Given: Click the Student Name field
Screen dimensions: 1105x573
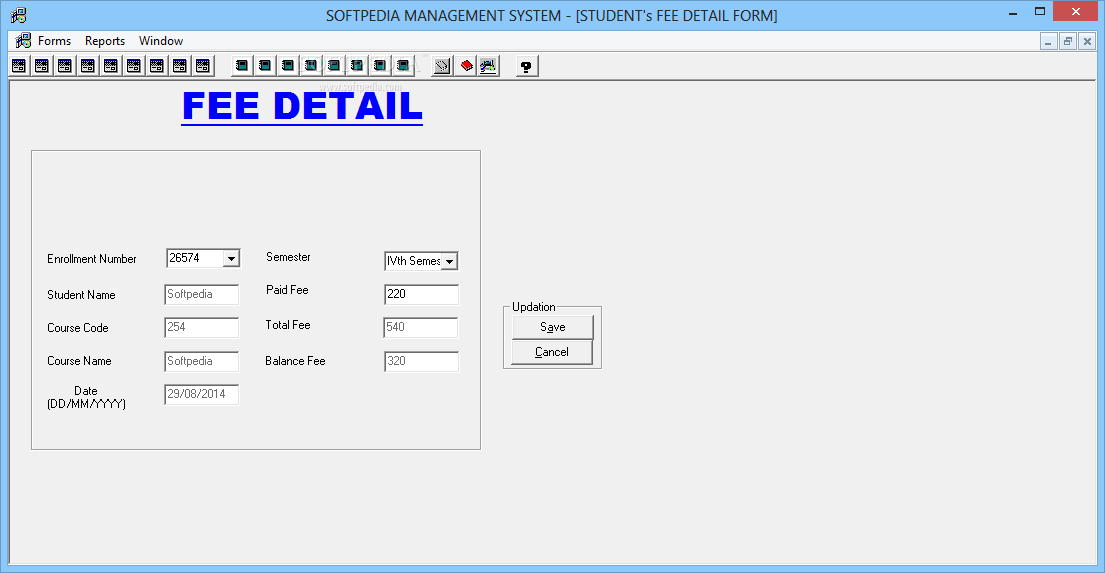Looking at the screenshot, I should 202,295.
